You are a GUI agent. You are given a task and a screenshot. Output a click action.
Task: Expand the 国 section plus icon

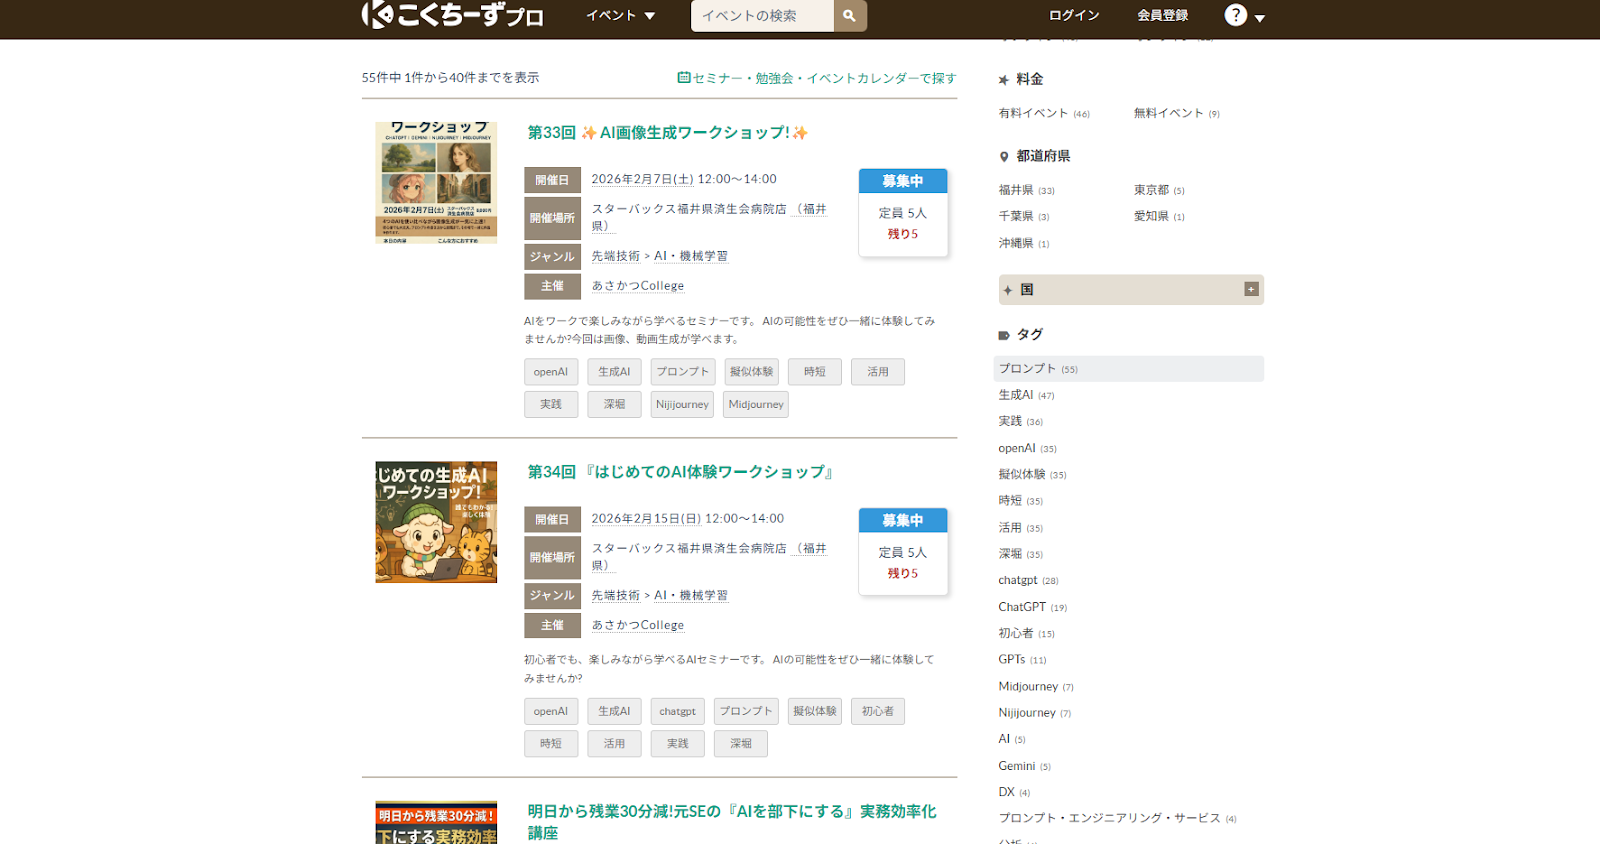click(1250, 289)
